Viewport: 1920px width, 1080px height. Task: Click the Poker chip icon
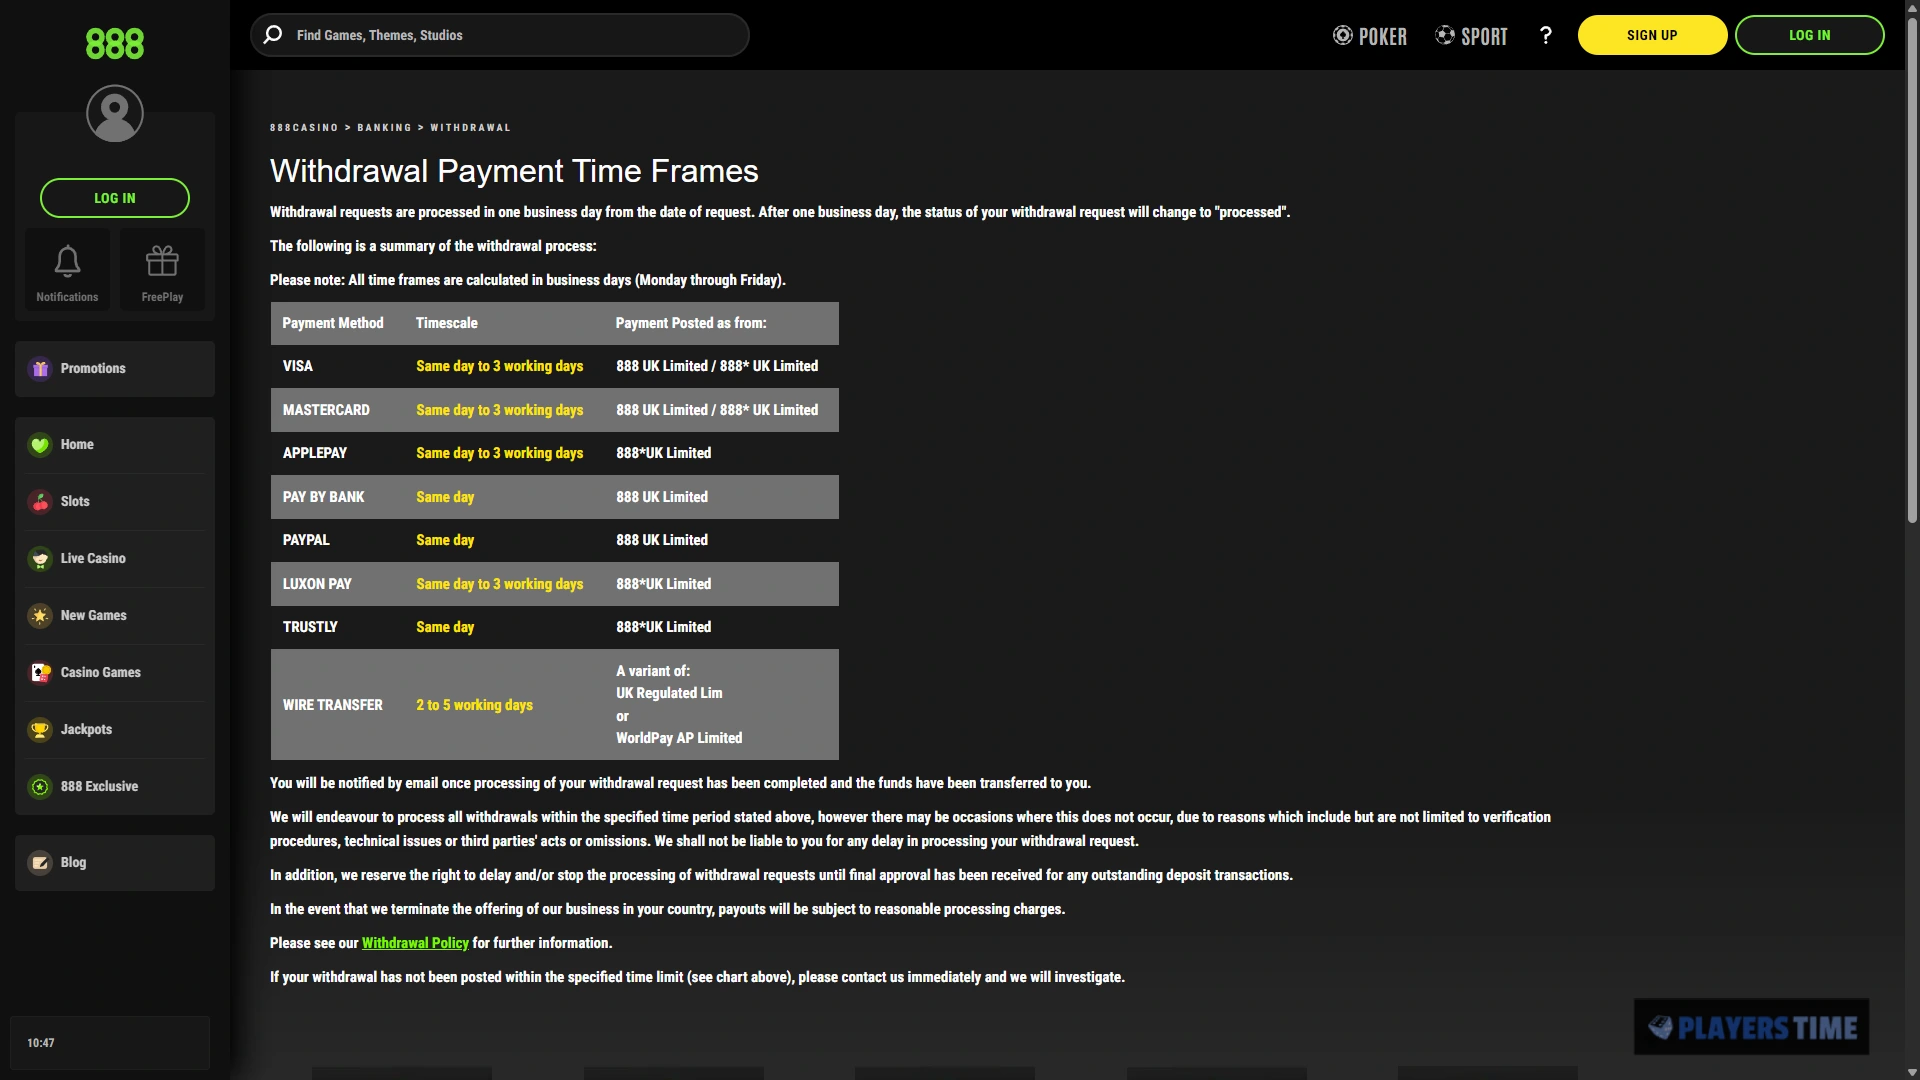(1342, 36)
